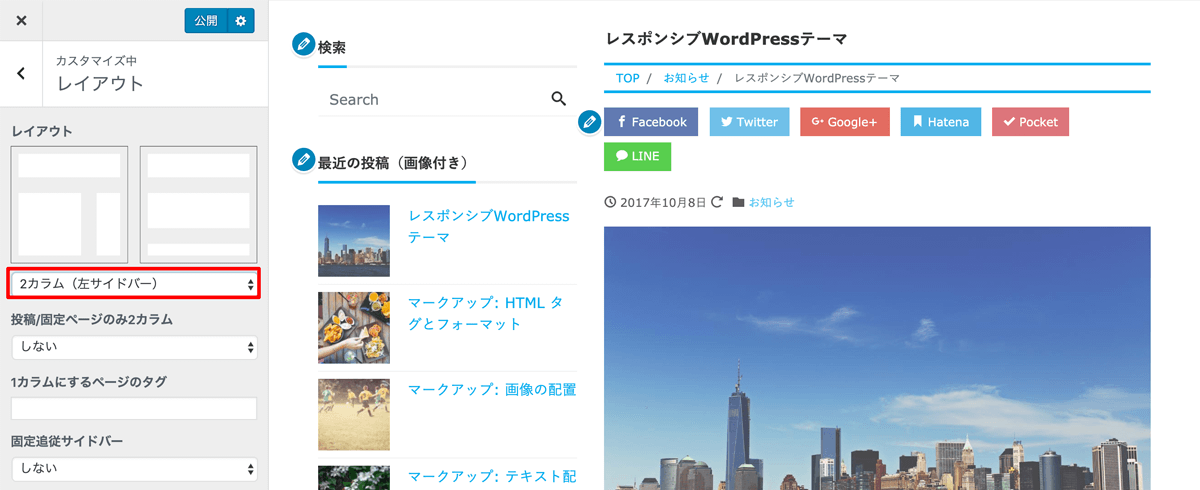This screenshot has width=1200, height=490.
Task: Share via the green LINE button
Action: [x=638, y=156]
